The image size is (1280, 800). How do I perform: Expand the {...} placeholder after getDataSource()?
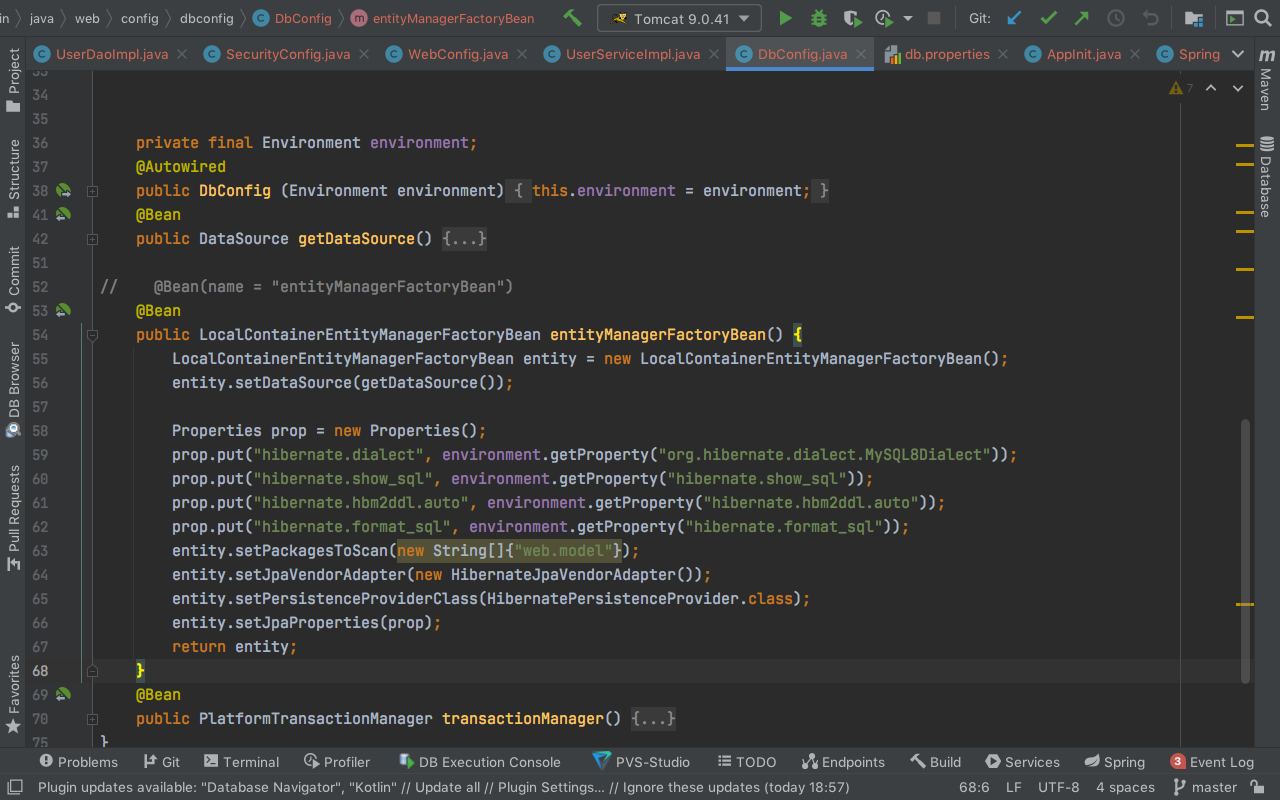(x=464, y=238)
